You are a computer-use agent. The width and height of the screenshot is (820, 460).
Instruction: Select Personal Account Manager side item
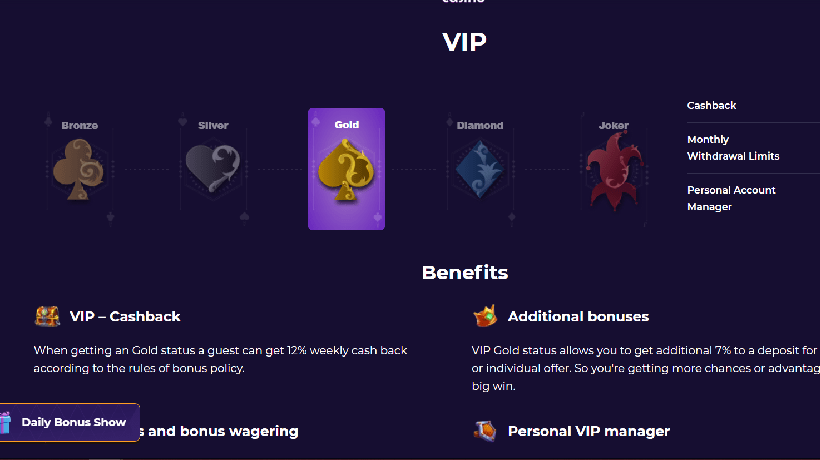pos(731,198)
